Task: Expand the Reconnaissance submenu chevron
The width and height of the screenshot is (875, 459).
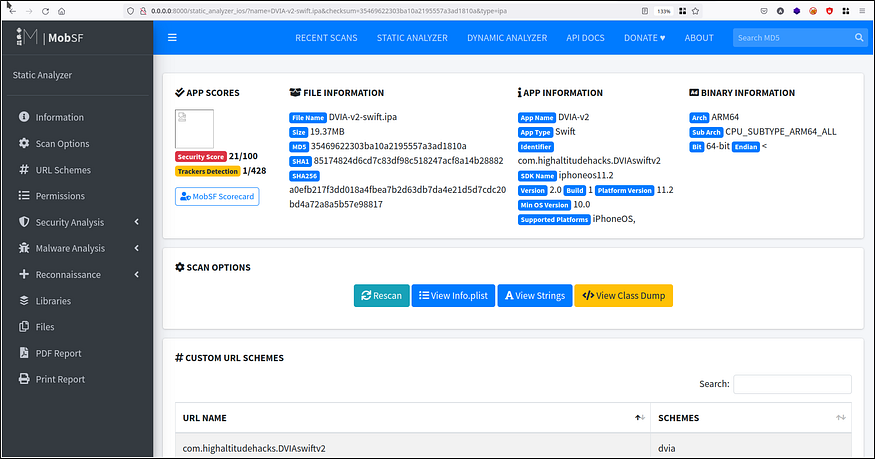Action: point(137,274)
